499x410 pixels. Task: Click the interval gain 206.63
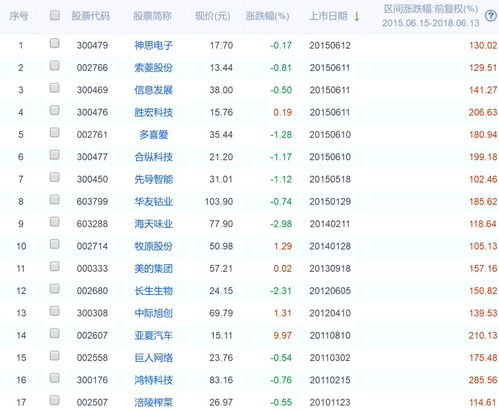coord(483,112)
